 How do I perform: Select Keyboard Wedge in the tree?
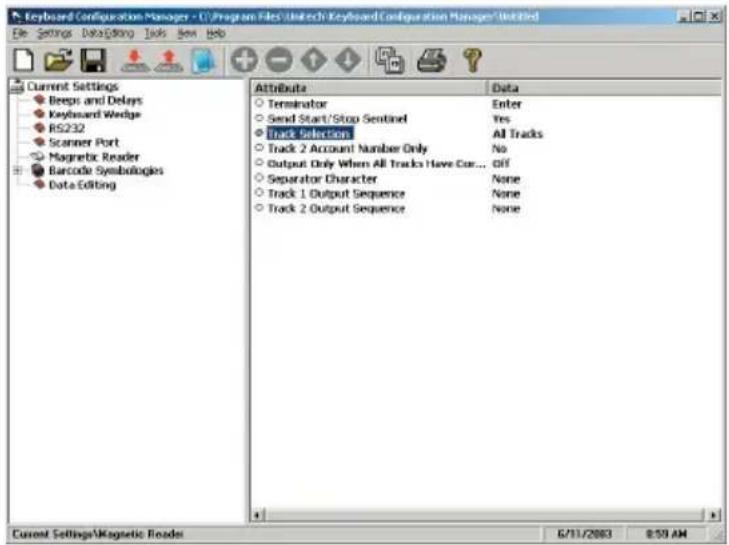pos(95,114)
